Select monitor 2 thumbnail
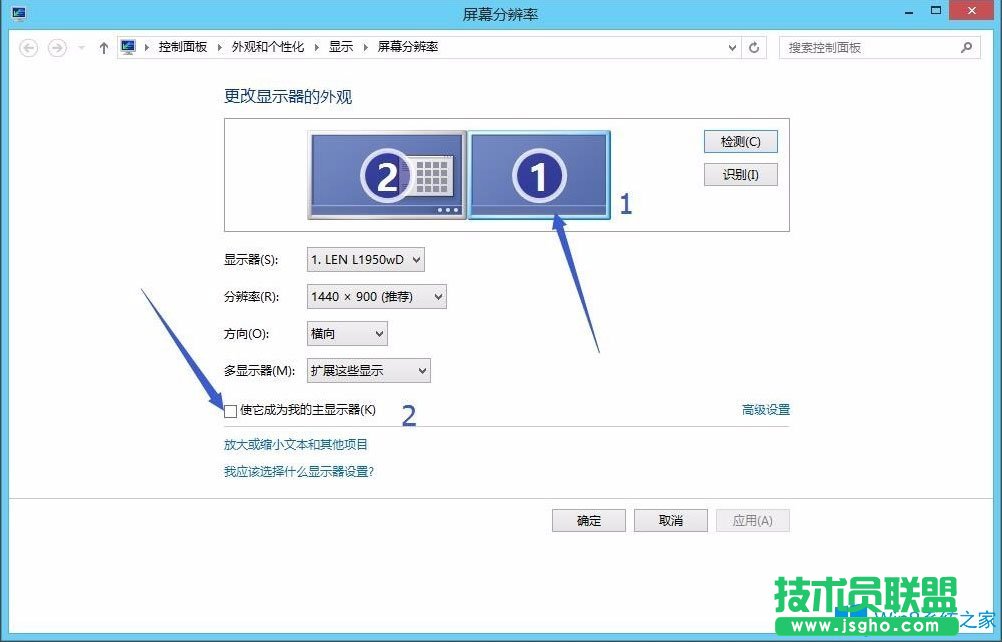The image size is (1002, 642). pyautogui.click(x=387, y=173)
